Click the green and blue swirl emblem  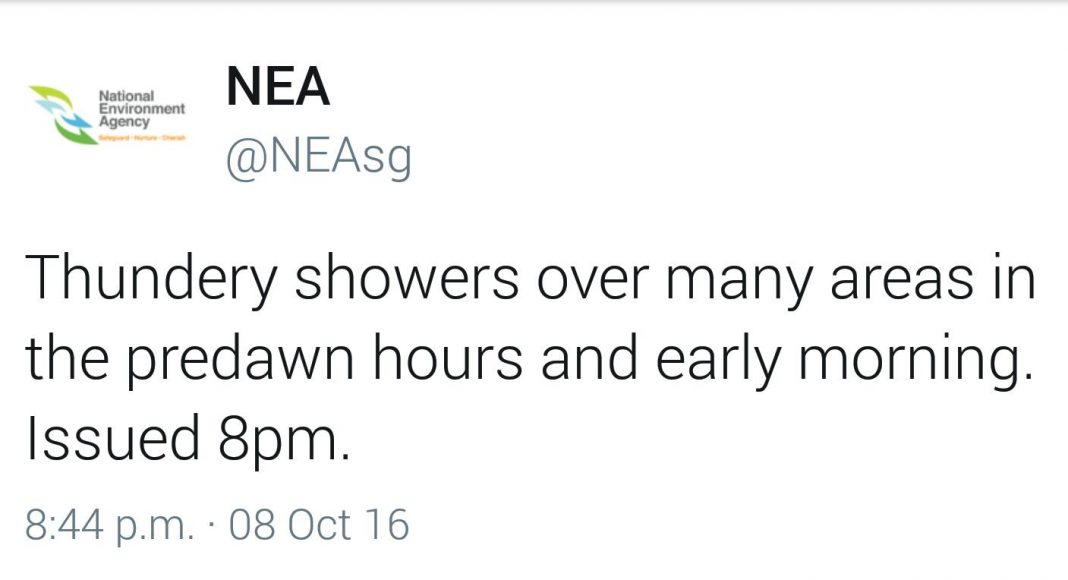[61, 114]
